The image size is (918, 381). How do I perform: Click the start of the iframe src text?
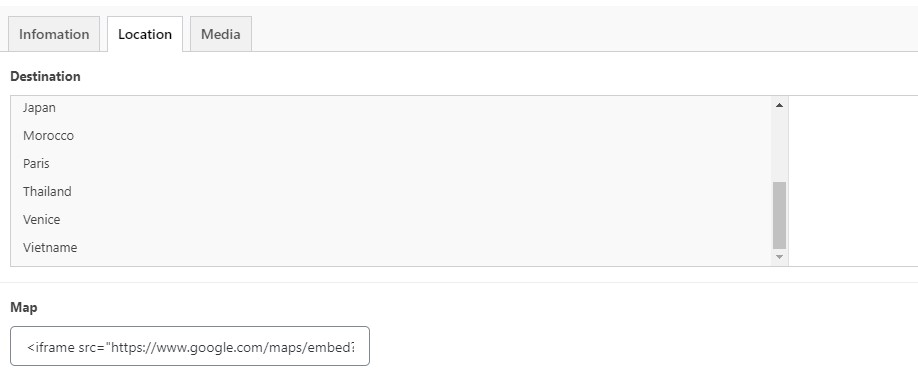click(x=29, y=347)
